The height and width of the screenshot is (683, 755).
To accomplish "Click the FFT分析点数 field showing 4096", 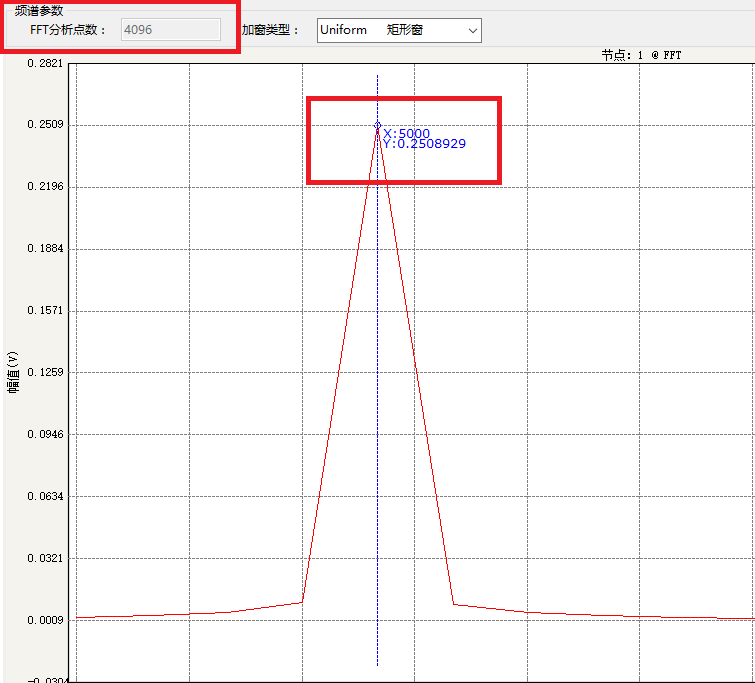I will pos(170,30).
